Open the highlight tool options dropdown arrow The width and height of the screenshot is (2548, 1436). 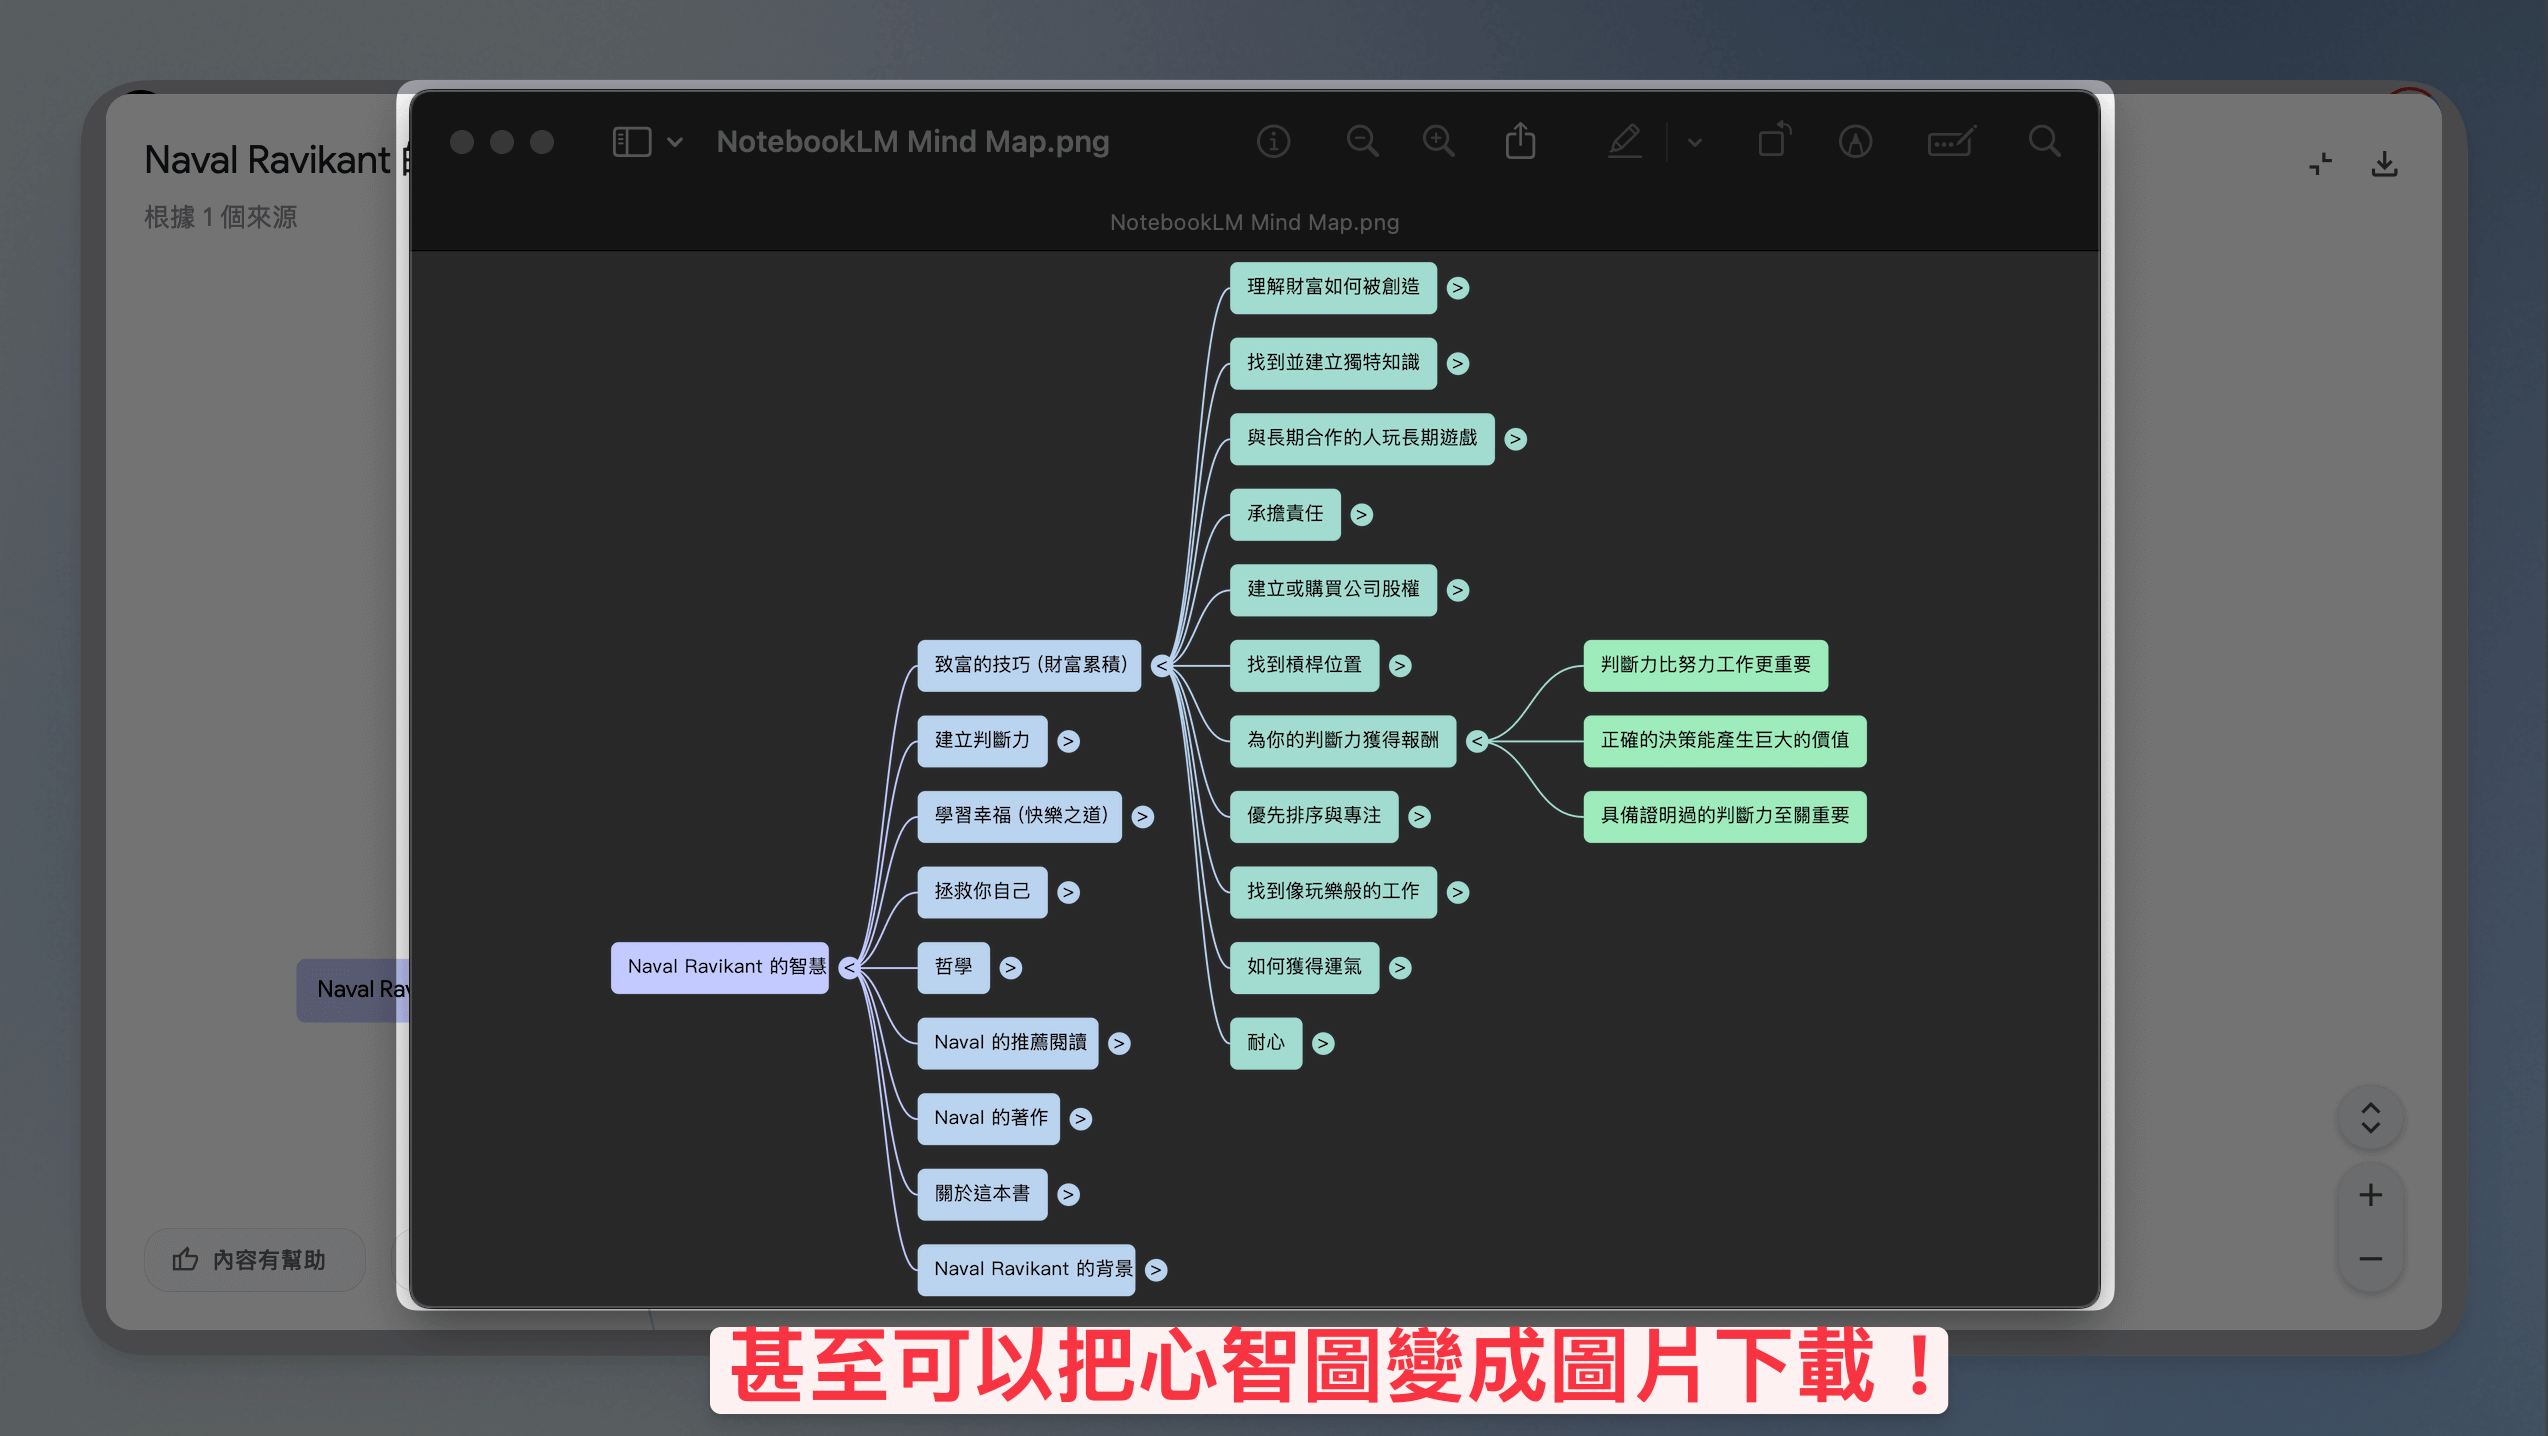(1694, 142)
